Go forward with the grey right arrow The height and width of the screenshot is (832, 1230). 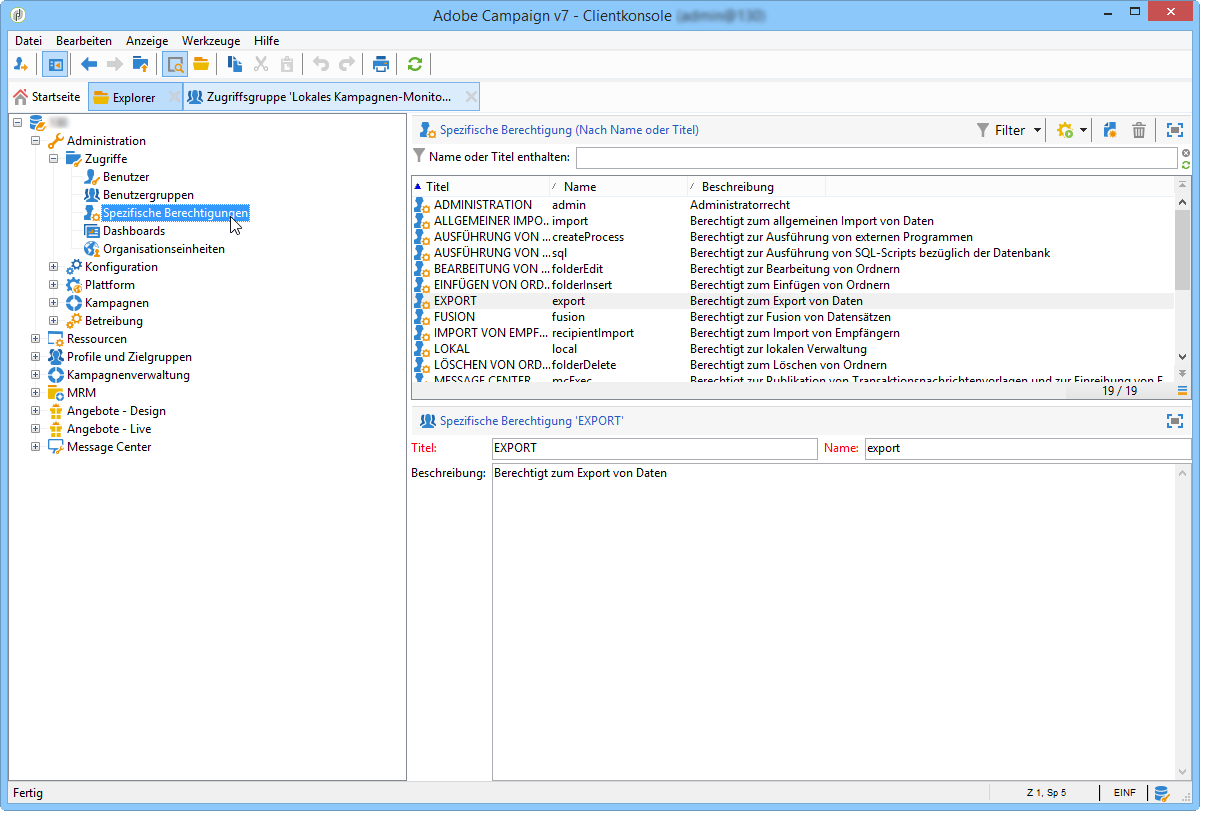[x=115, y=64]
